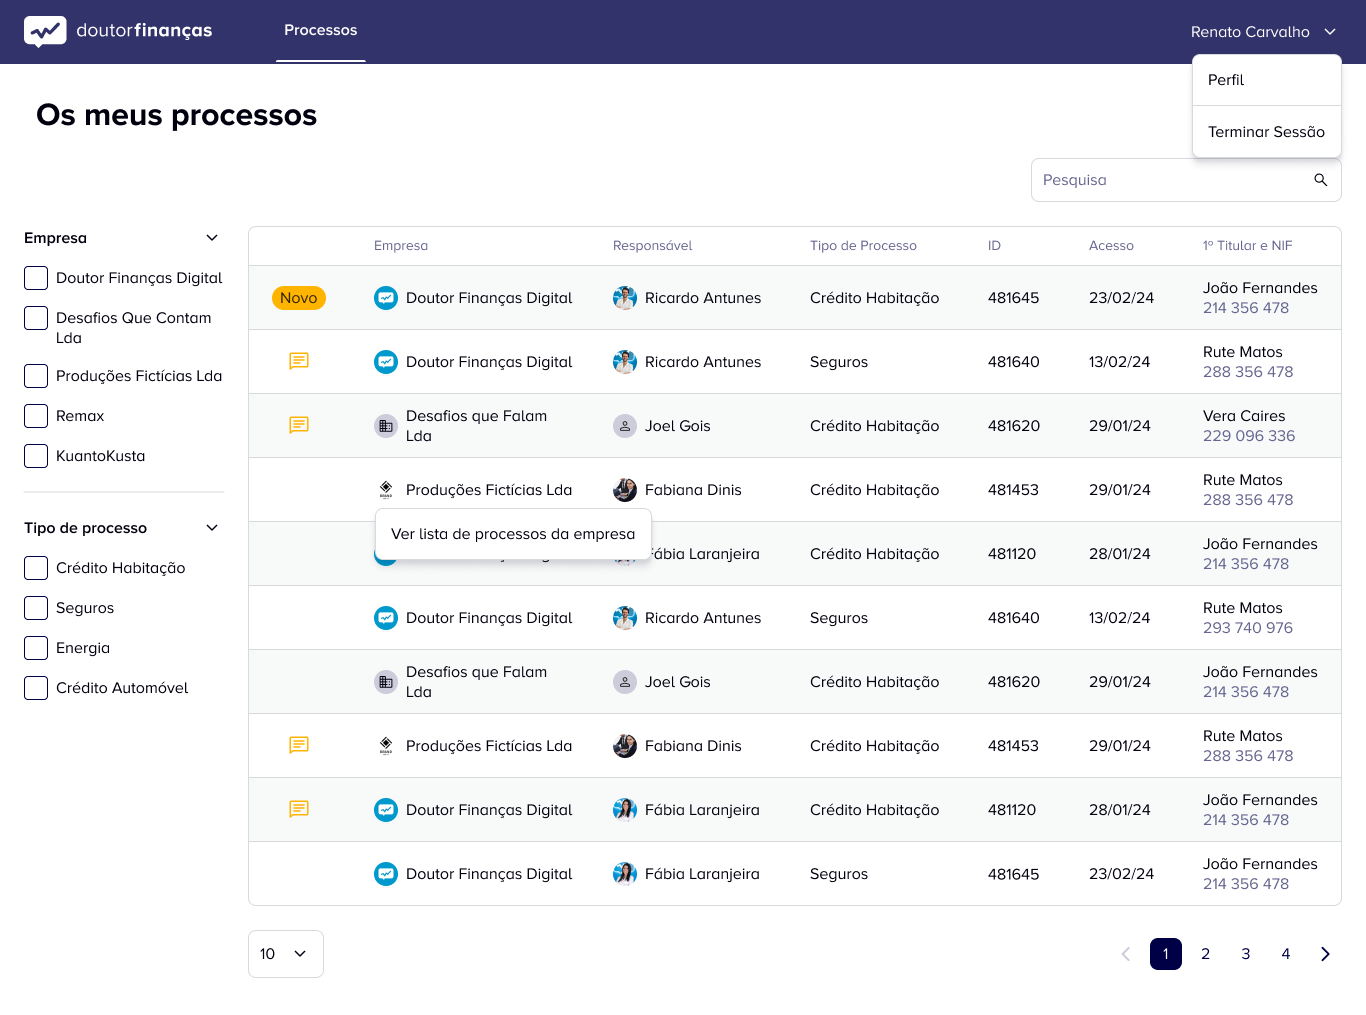Collapse the Empresa filter section

212,238
